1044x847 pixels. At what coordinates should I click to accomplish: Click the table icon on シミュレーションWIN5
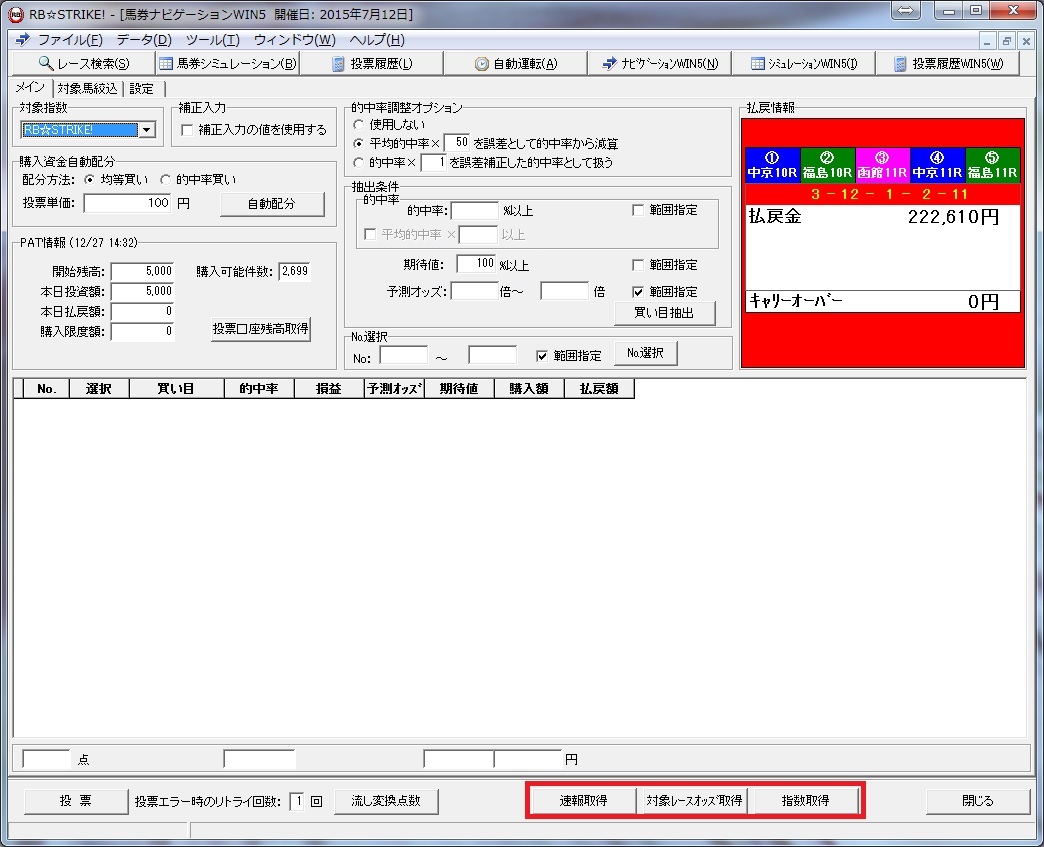point(758,64)
